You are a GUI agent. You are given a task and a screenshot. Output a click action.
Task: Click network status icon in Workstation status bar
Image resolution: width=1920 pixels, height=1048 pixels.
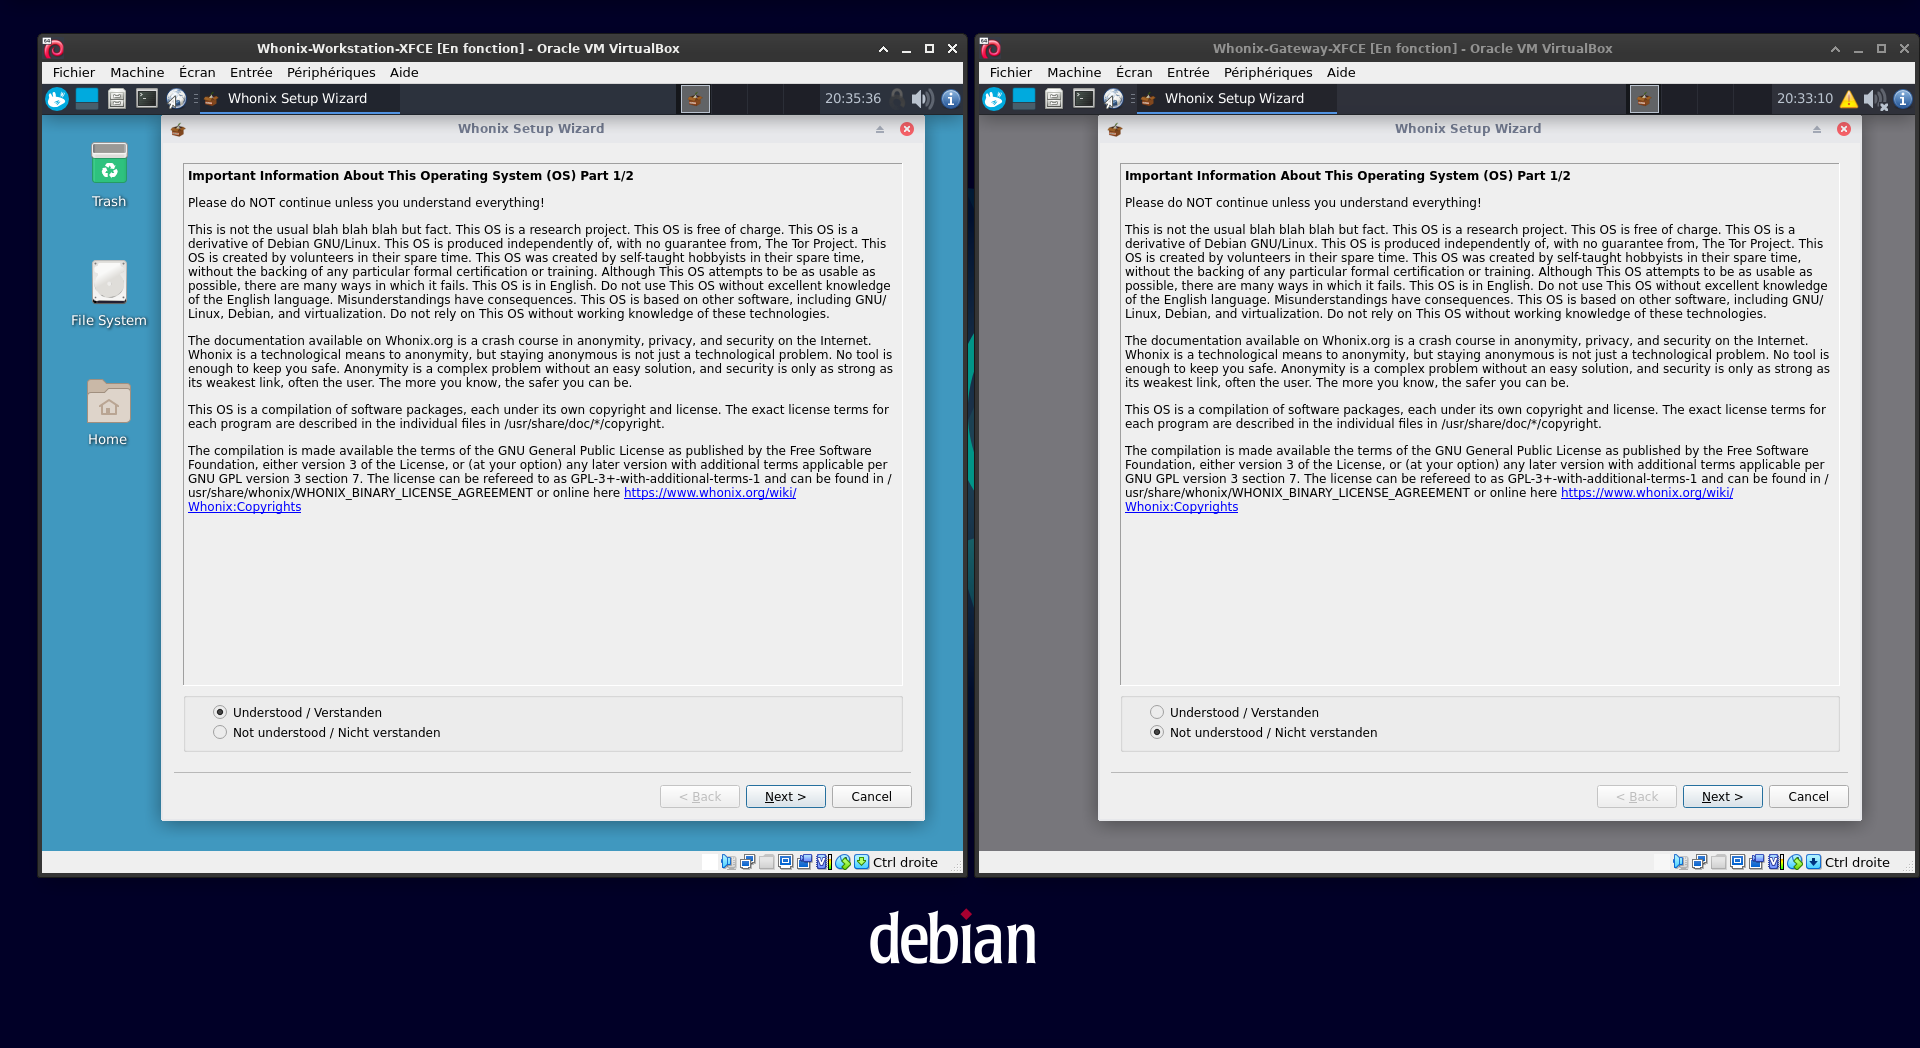(x=747, y=862)
